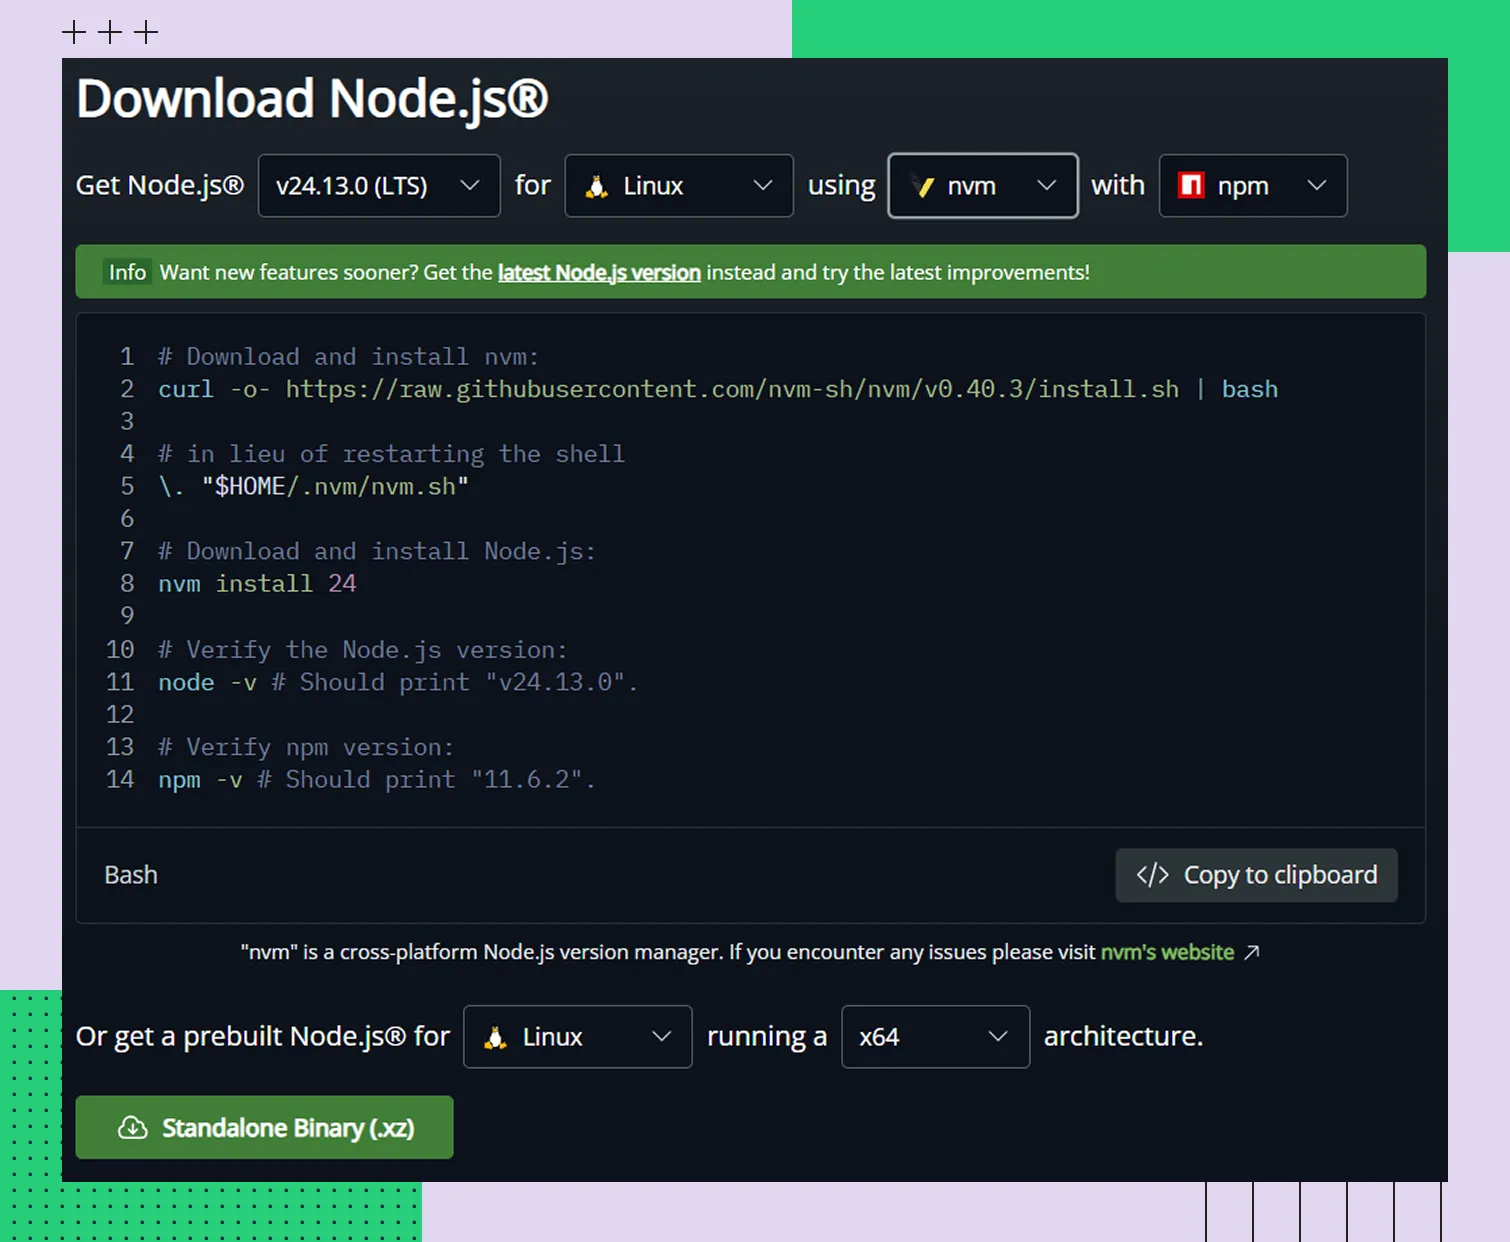Screen dimensions: 1510x1242
Task: Open the npm package manager dropdown
Action: click(x=1252, y=186)
